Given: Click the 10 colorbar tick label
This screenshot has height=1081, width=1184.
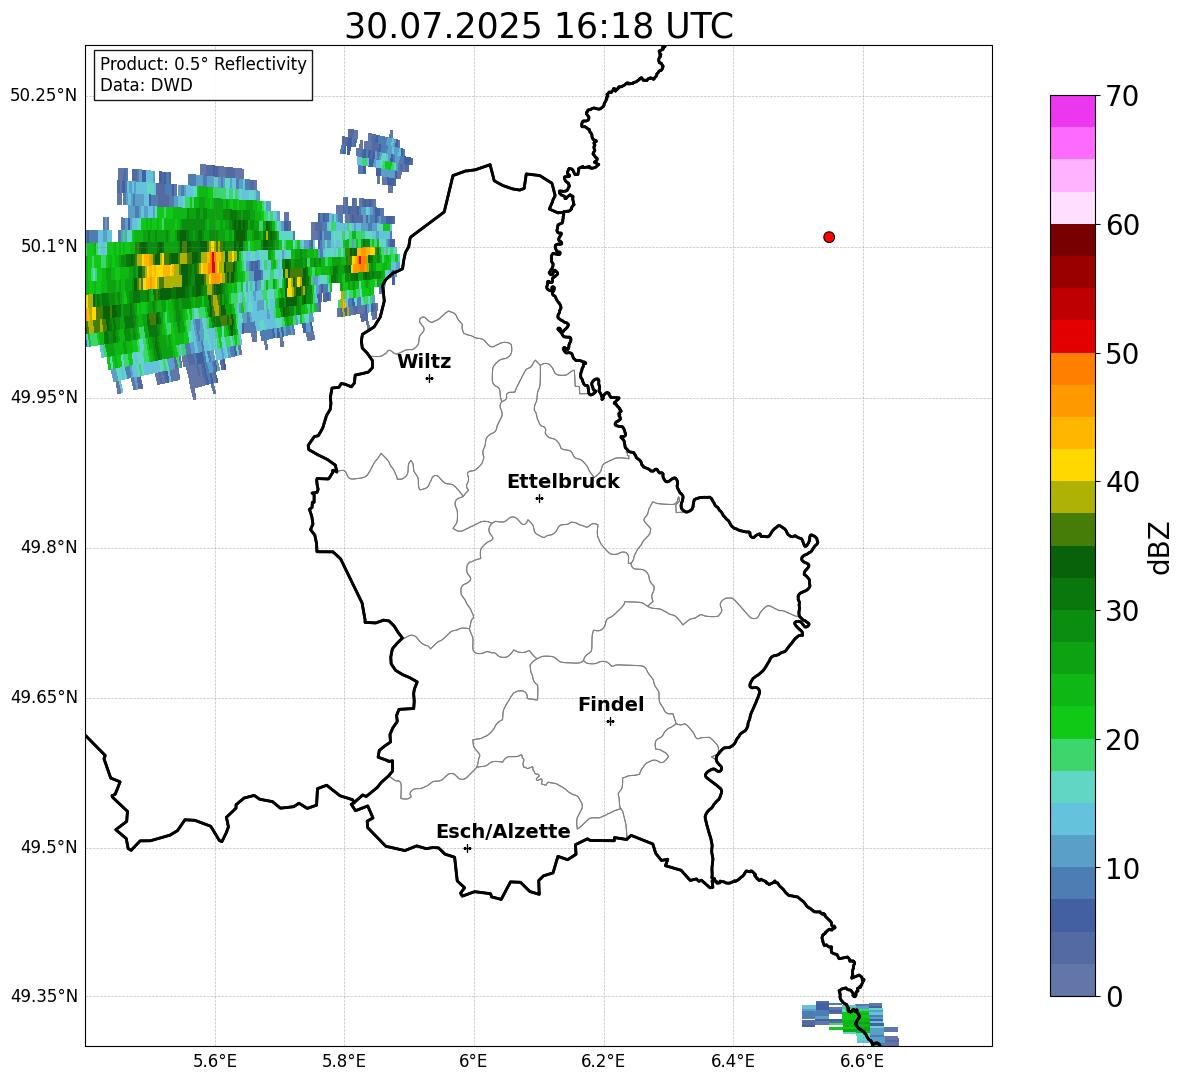Looking at the screenshot, I should [1122, 868].
